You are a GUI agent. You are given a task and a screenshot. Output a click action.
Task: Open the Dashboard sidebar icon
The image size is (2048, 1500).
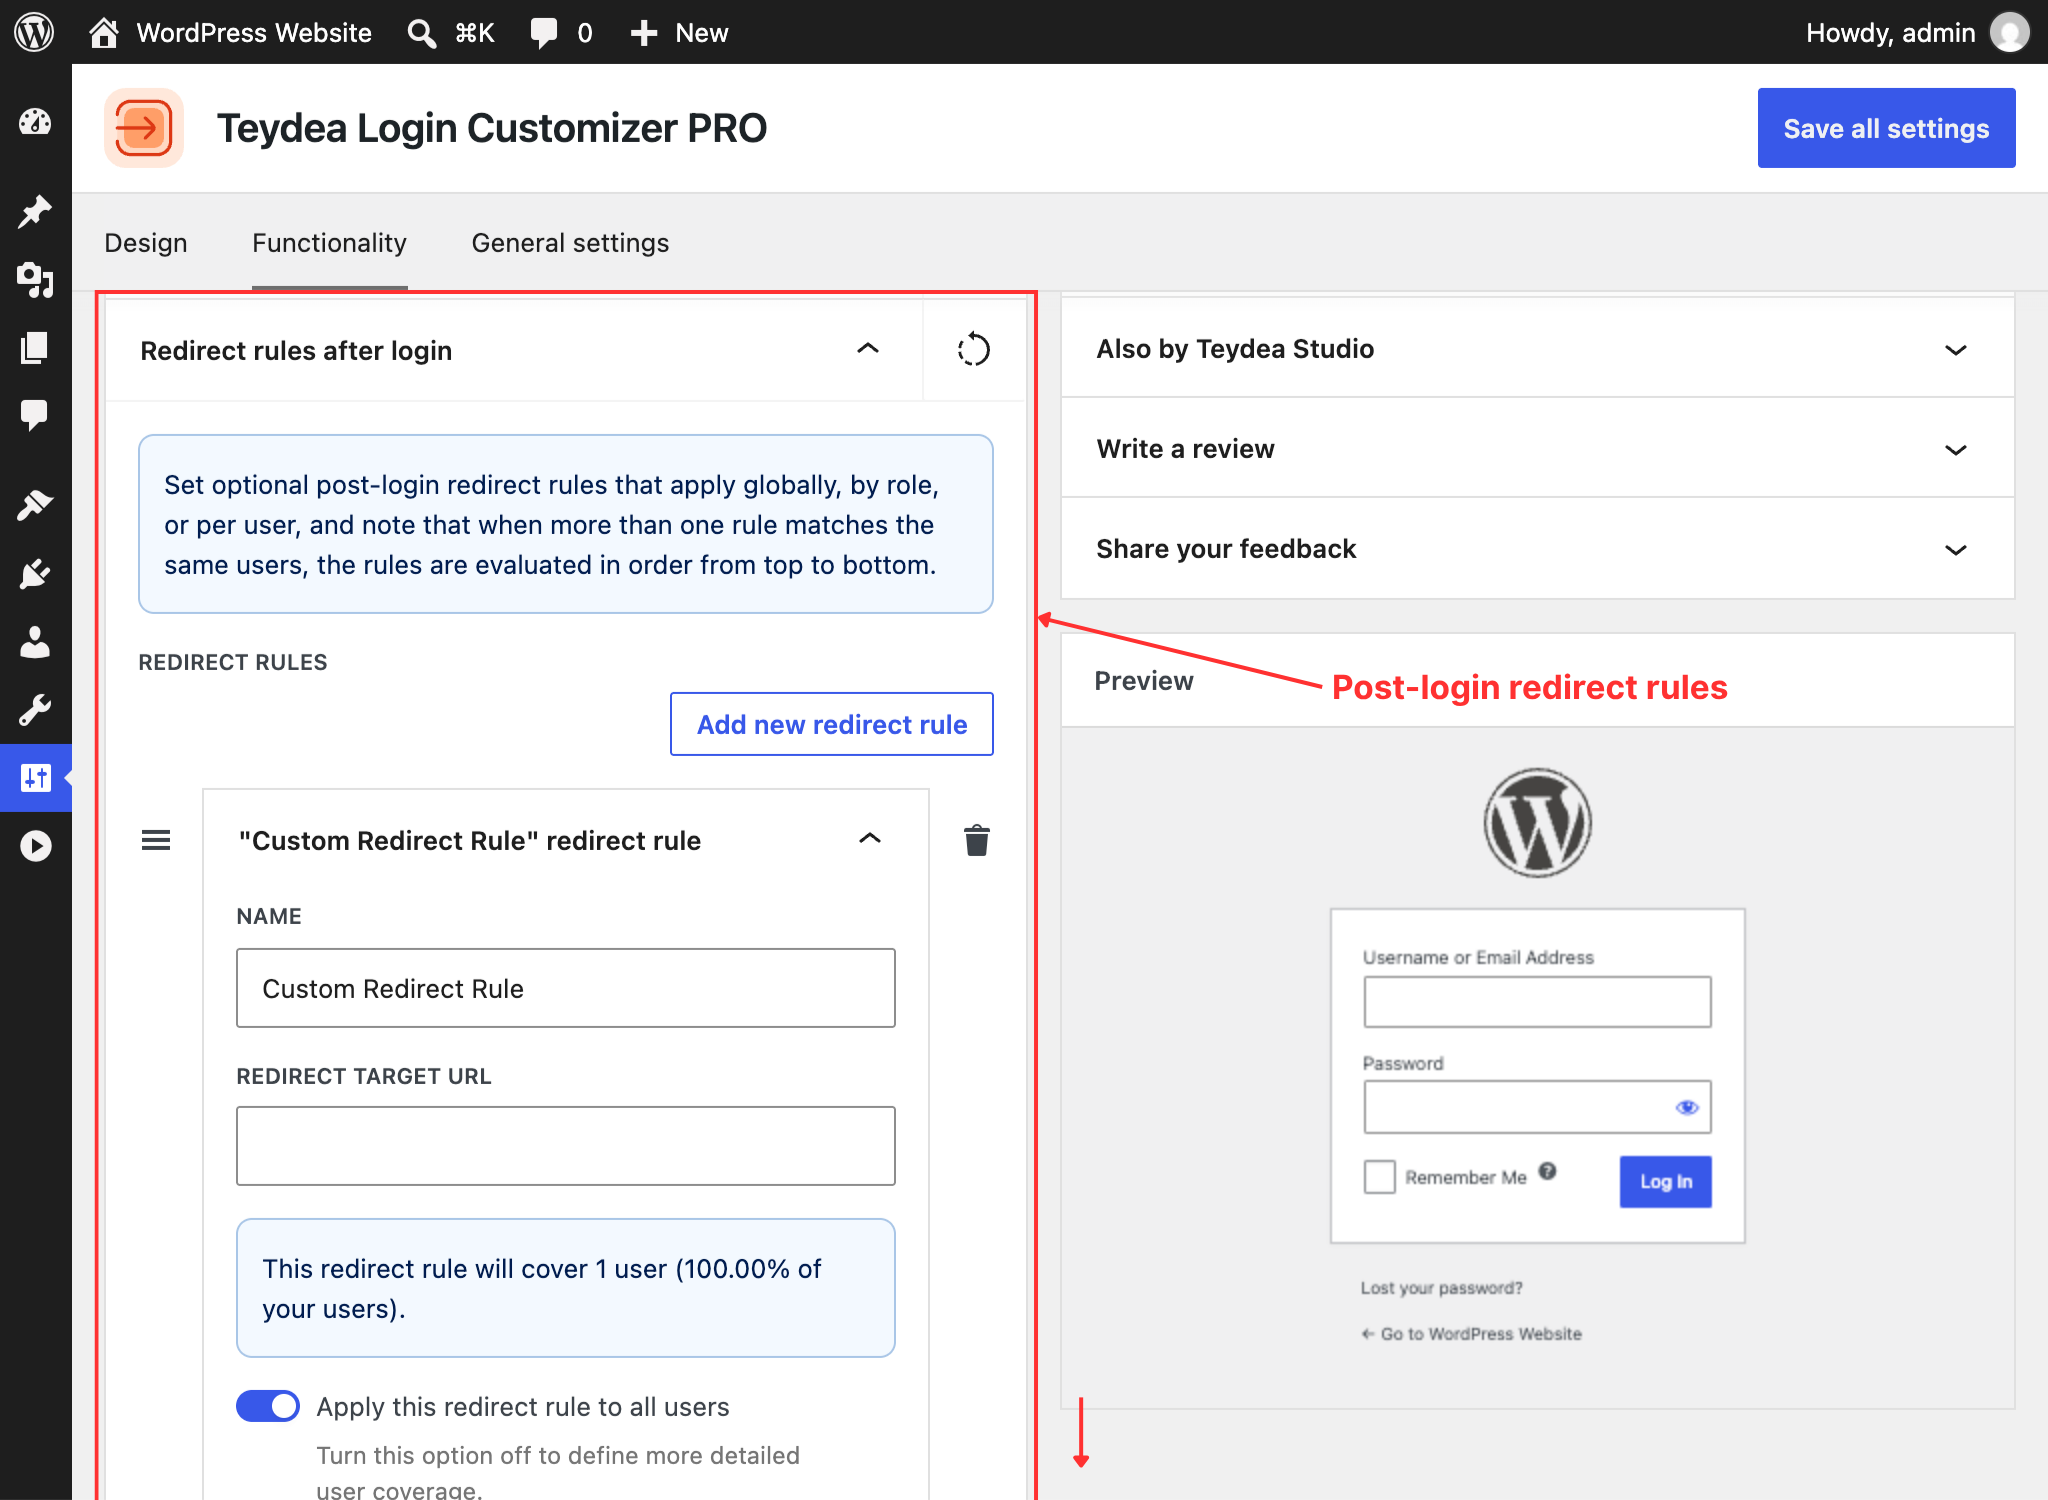tap(35, 122)
